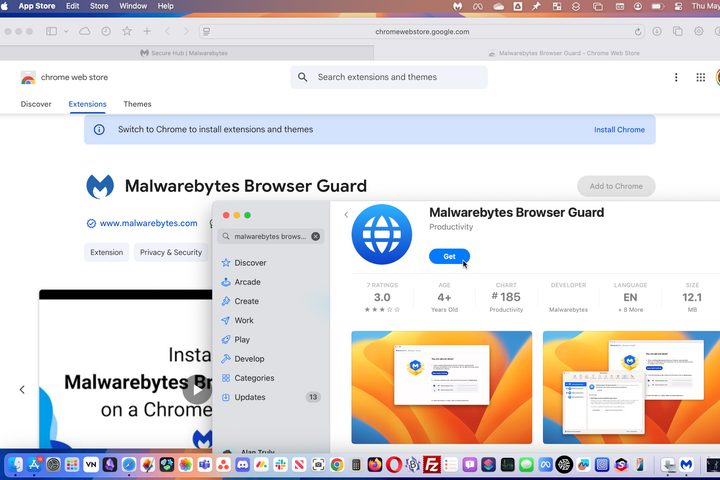Open new tab with plus icon in Safari
The image size is (720, 480).
coord(147,31)
